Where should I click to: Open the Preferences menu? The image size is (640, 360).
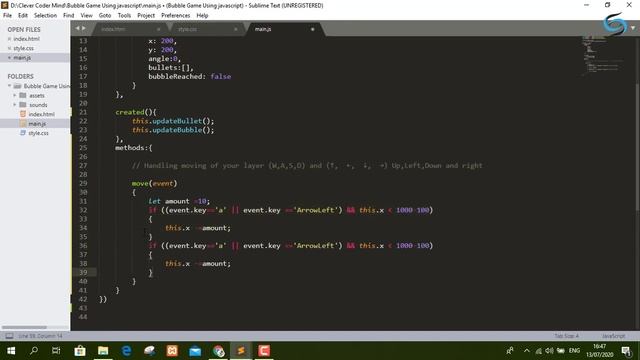click(176, 16)
